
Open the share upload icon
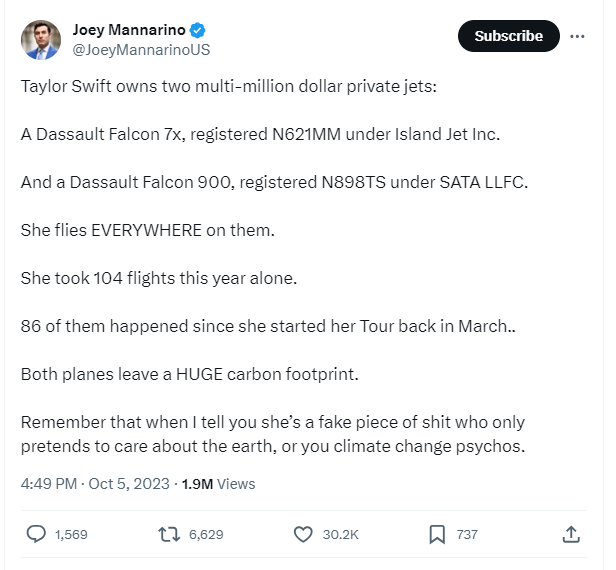click(x=571, y=535)
